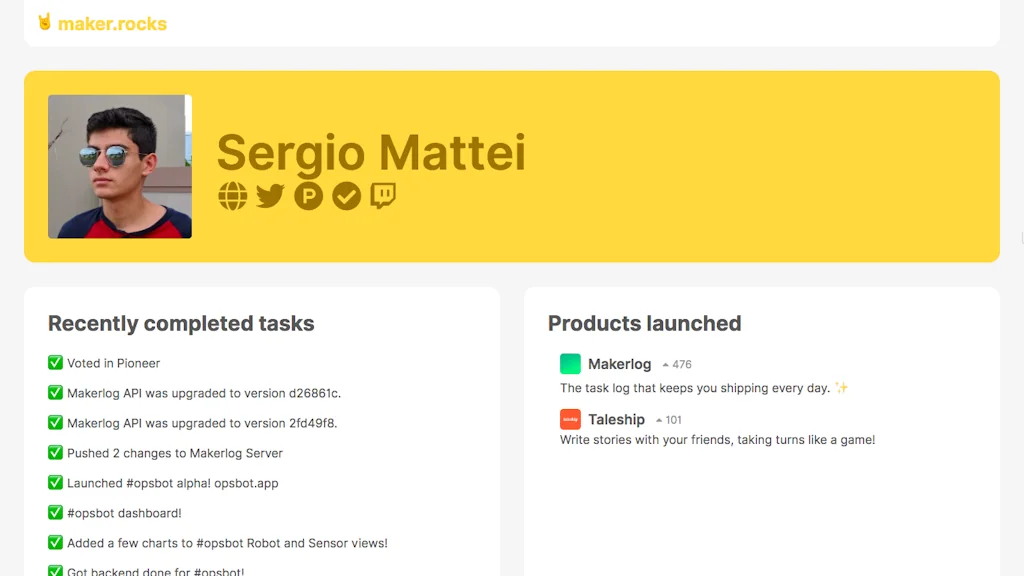Click the Makerlog product name link
The image size is (1024, 576).
point(620,364)
